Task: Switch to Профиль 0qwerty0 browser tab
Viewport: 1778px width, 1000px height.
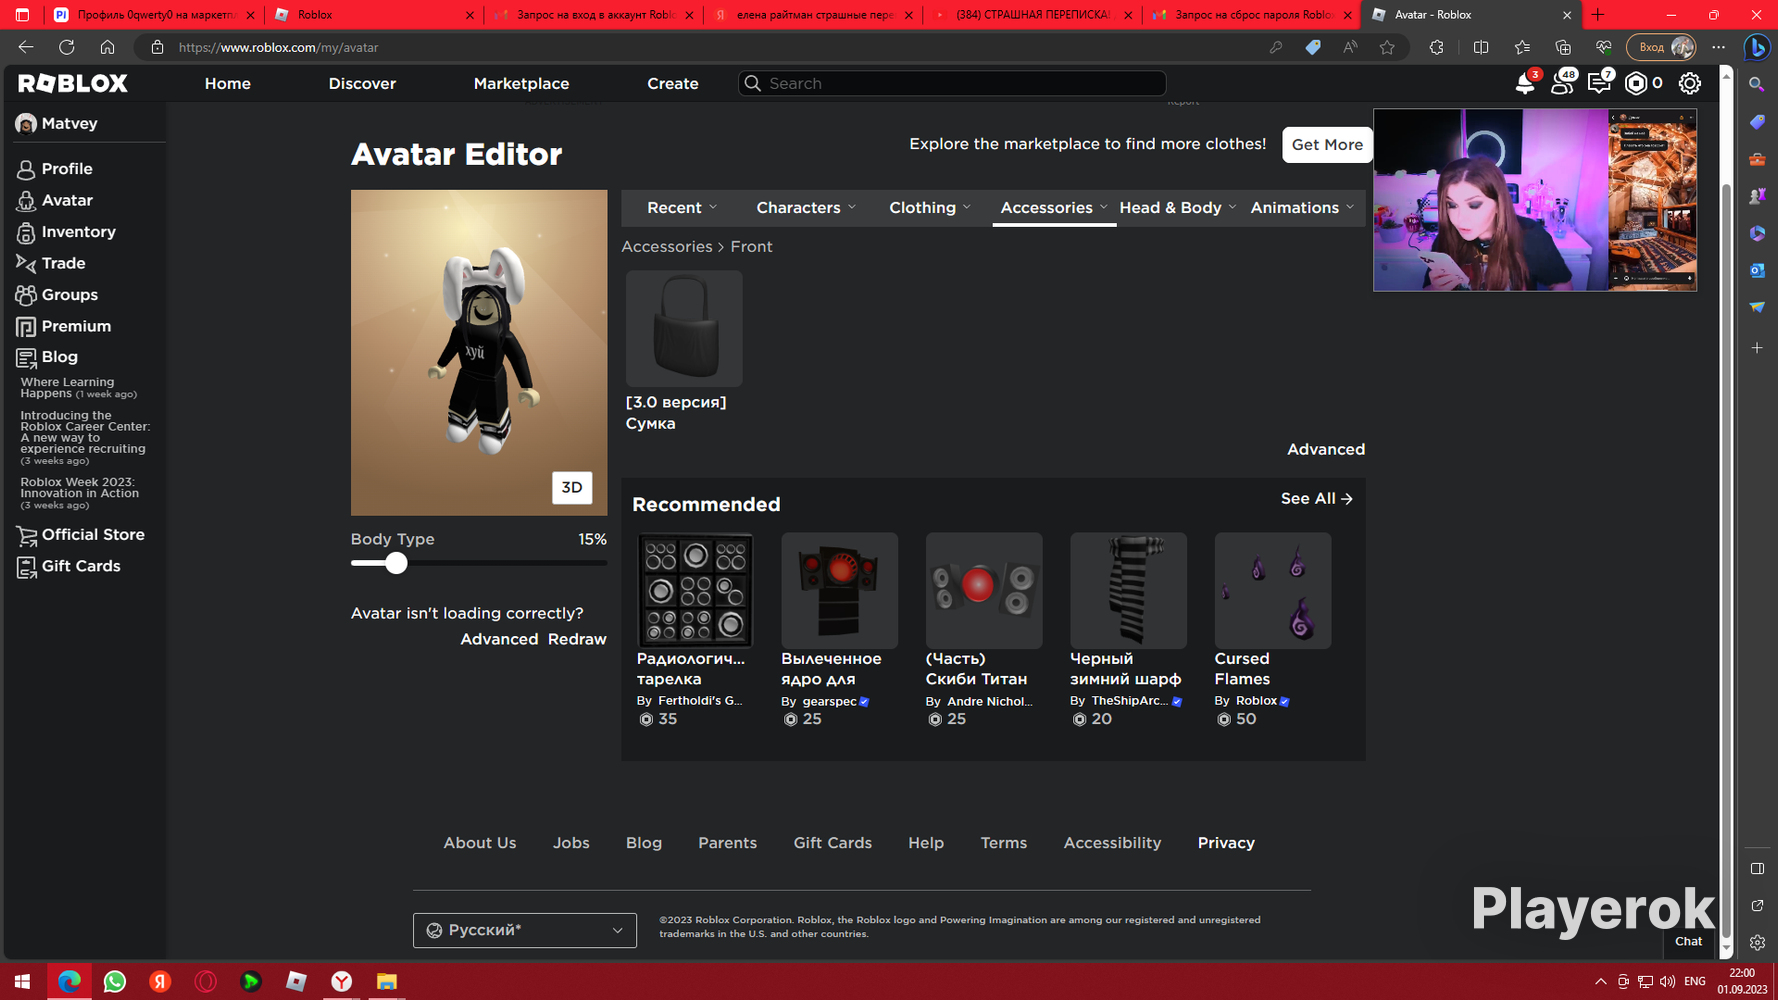Action: [x=154, y=15]
